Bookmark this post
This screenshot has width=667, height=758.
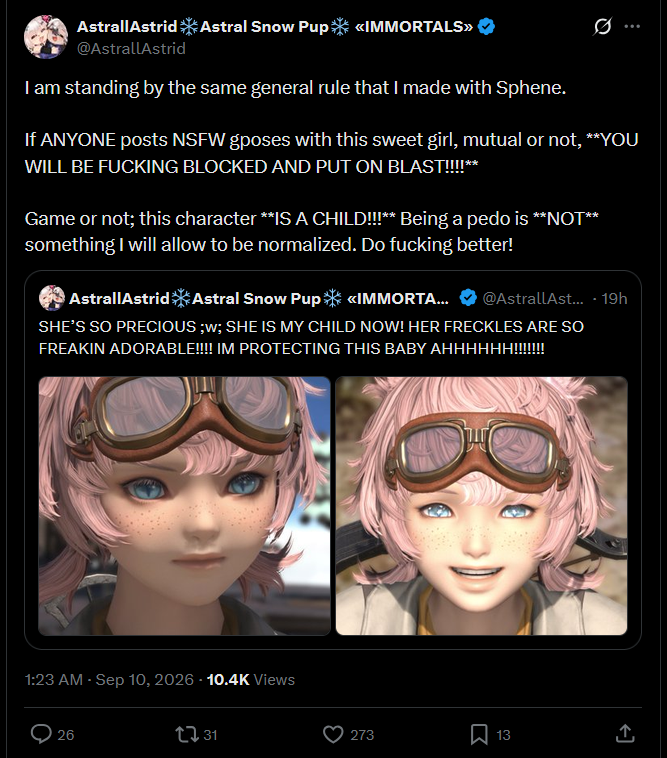(479, 734)
